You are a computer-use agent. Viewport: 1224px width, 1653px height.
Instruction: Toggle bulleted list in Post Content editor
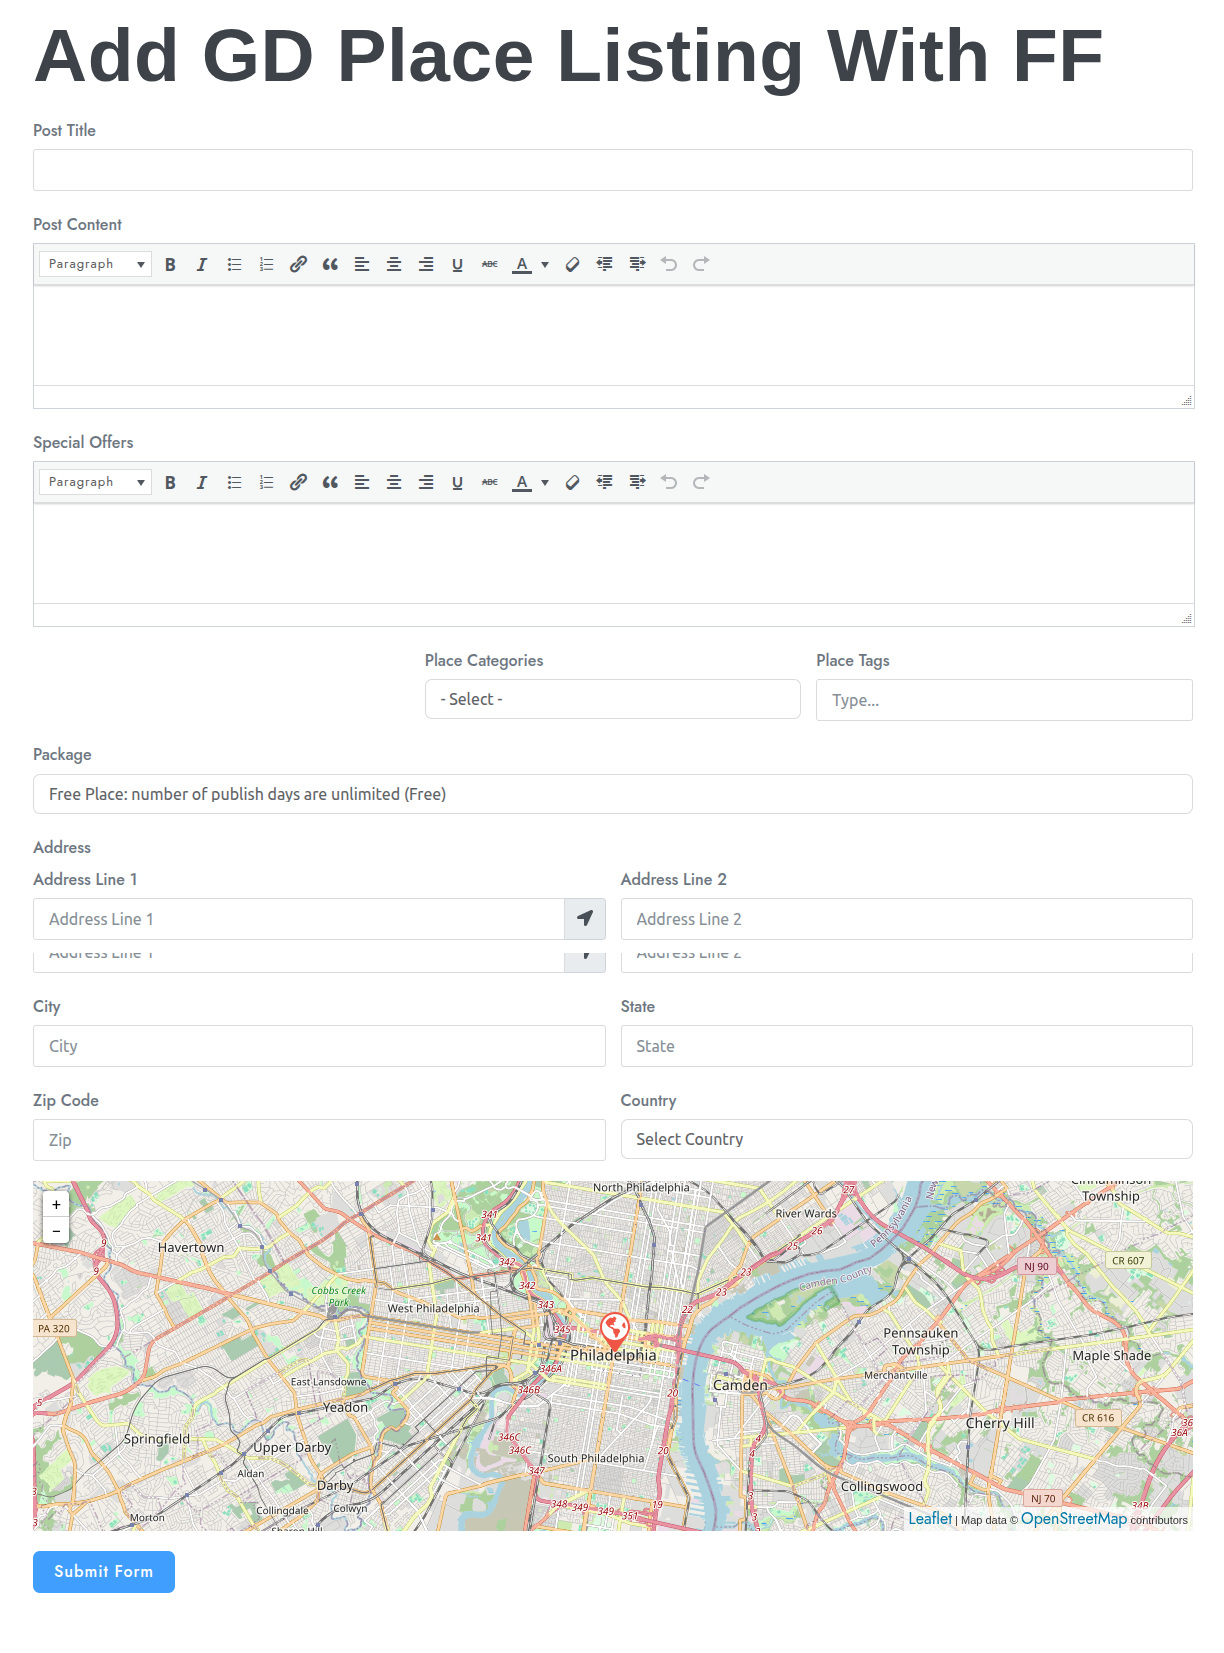234,265
